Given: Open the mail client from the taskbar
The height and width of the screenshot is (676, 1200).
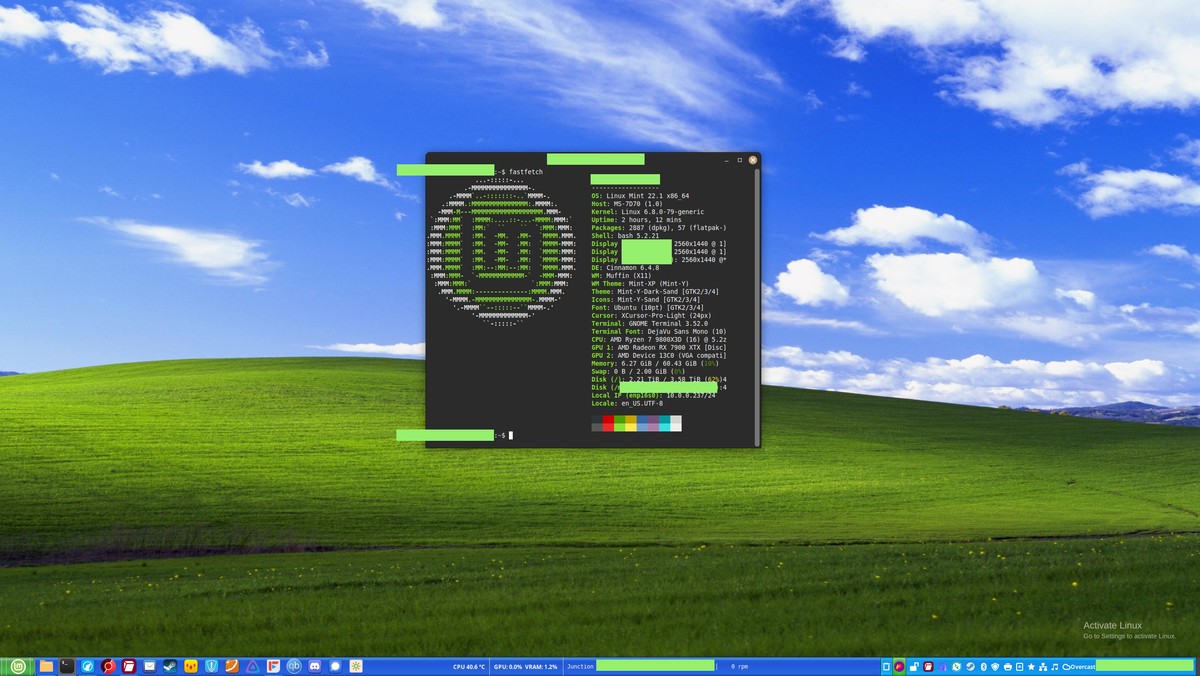Looking at the screenshot, I should click(148, 666).
